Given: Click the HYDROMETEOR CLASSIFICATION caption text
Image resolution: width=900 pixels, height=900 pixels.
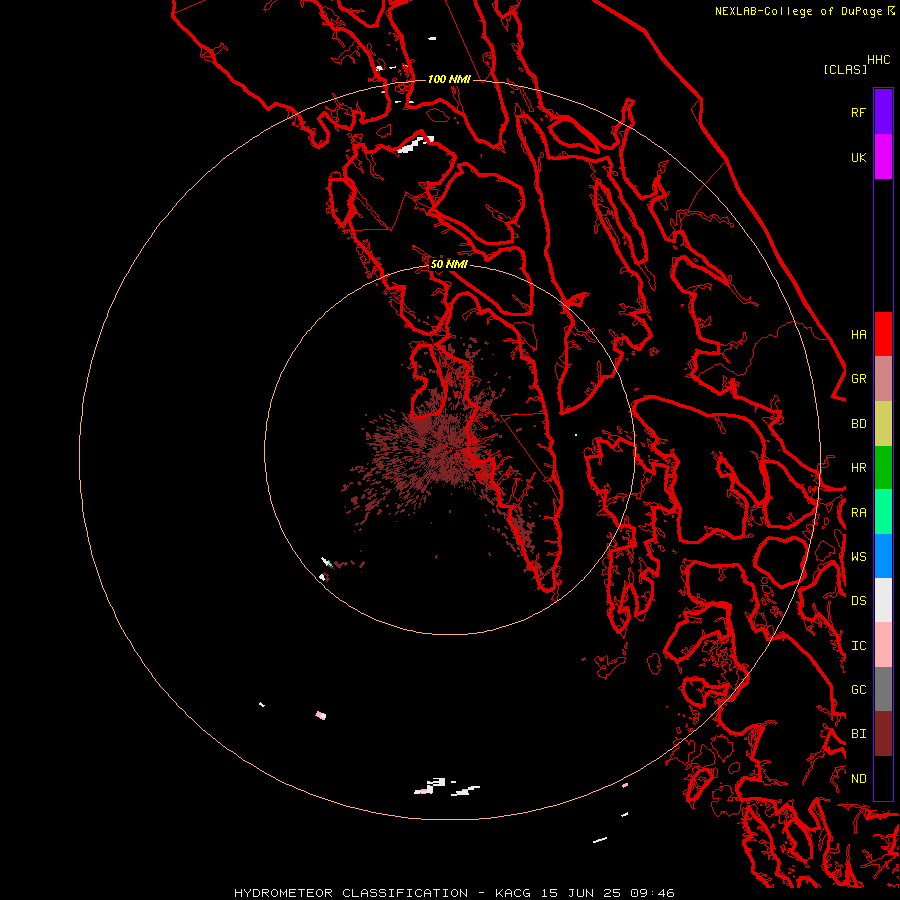Looking at the screenshot, I should (351, 893).
